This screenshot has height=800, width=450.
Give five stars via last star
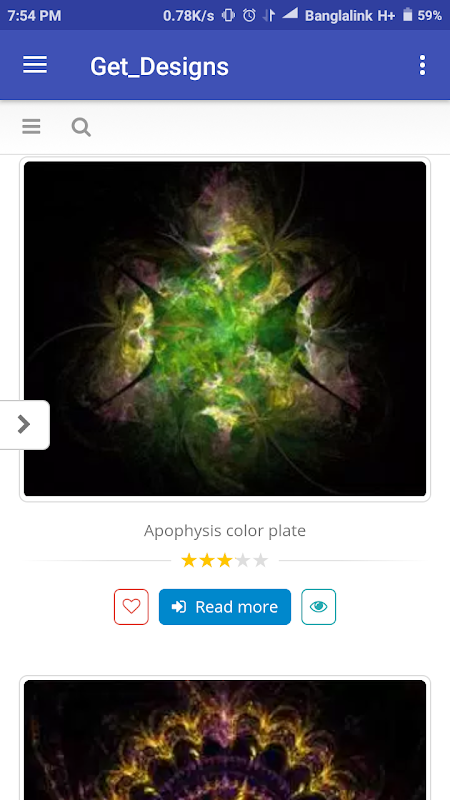[261, 561]
